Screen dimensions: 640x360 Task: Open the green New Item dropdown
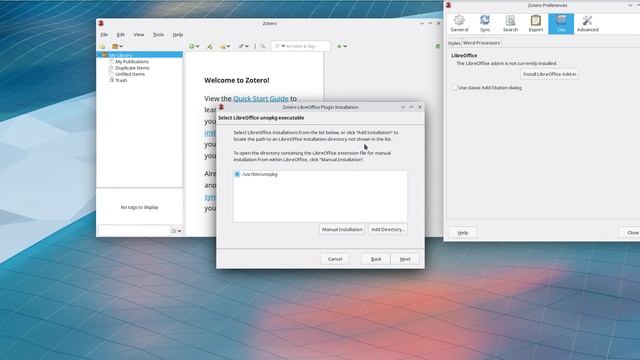(x=194, y=47)
